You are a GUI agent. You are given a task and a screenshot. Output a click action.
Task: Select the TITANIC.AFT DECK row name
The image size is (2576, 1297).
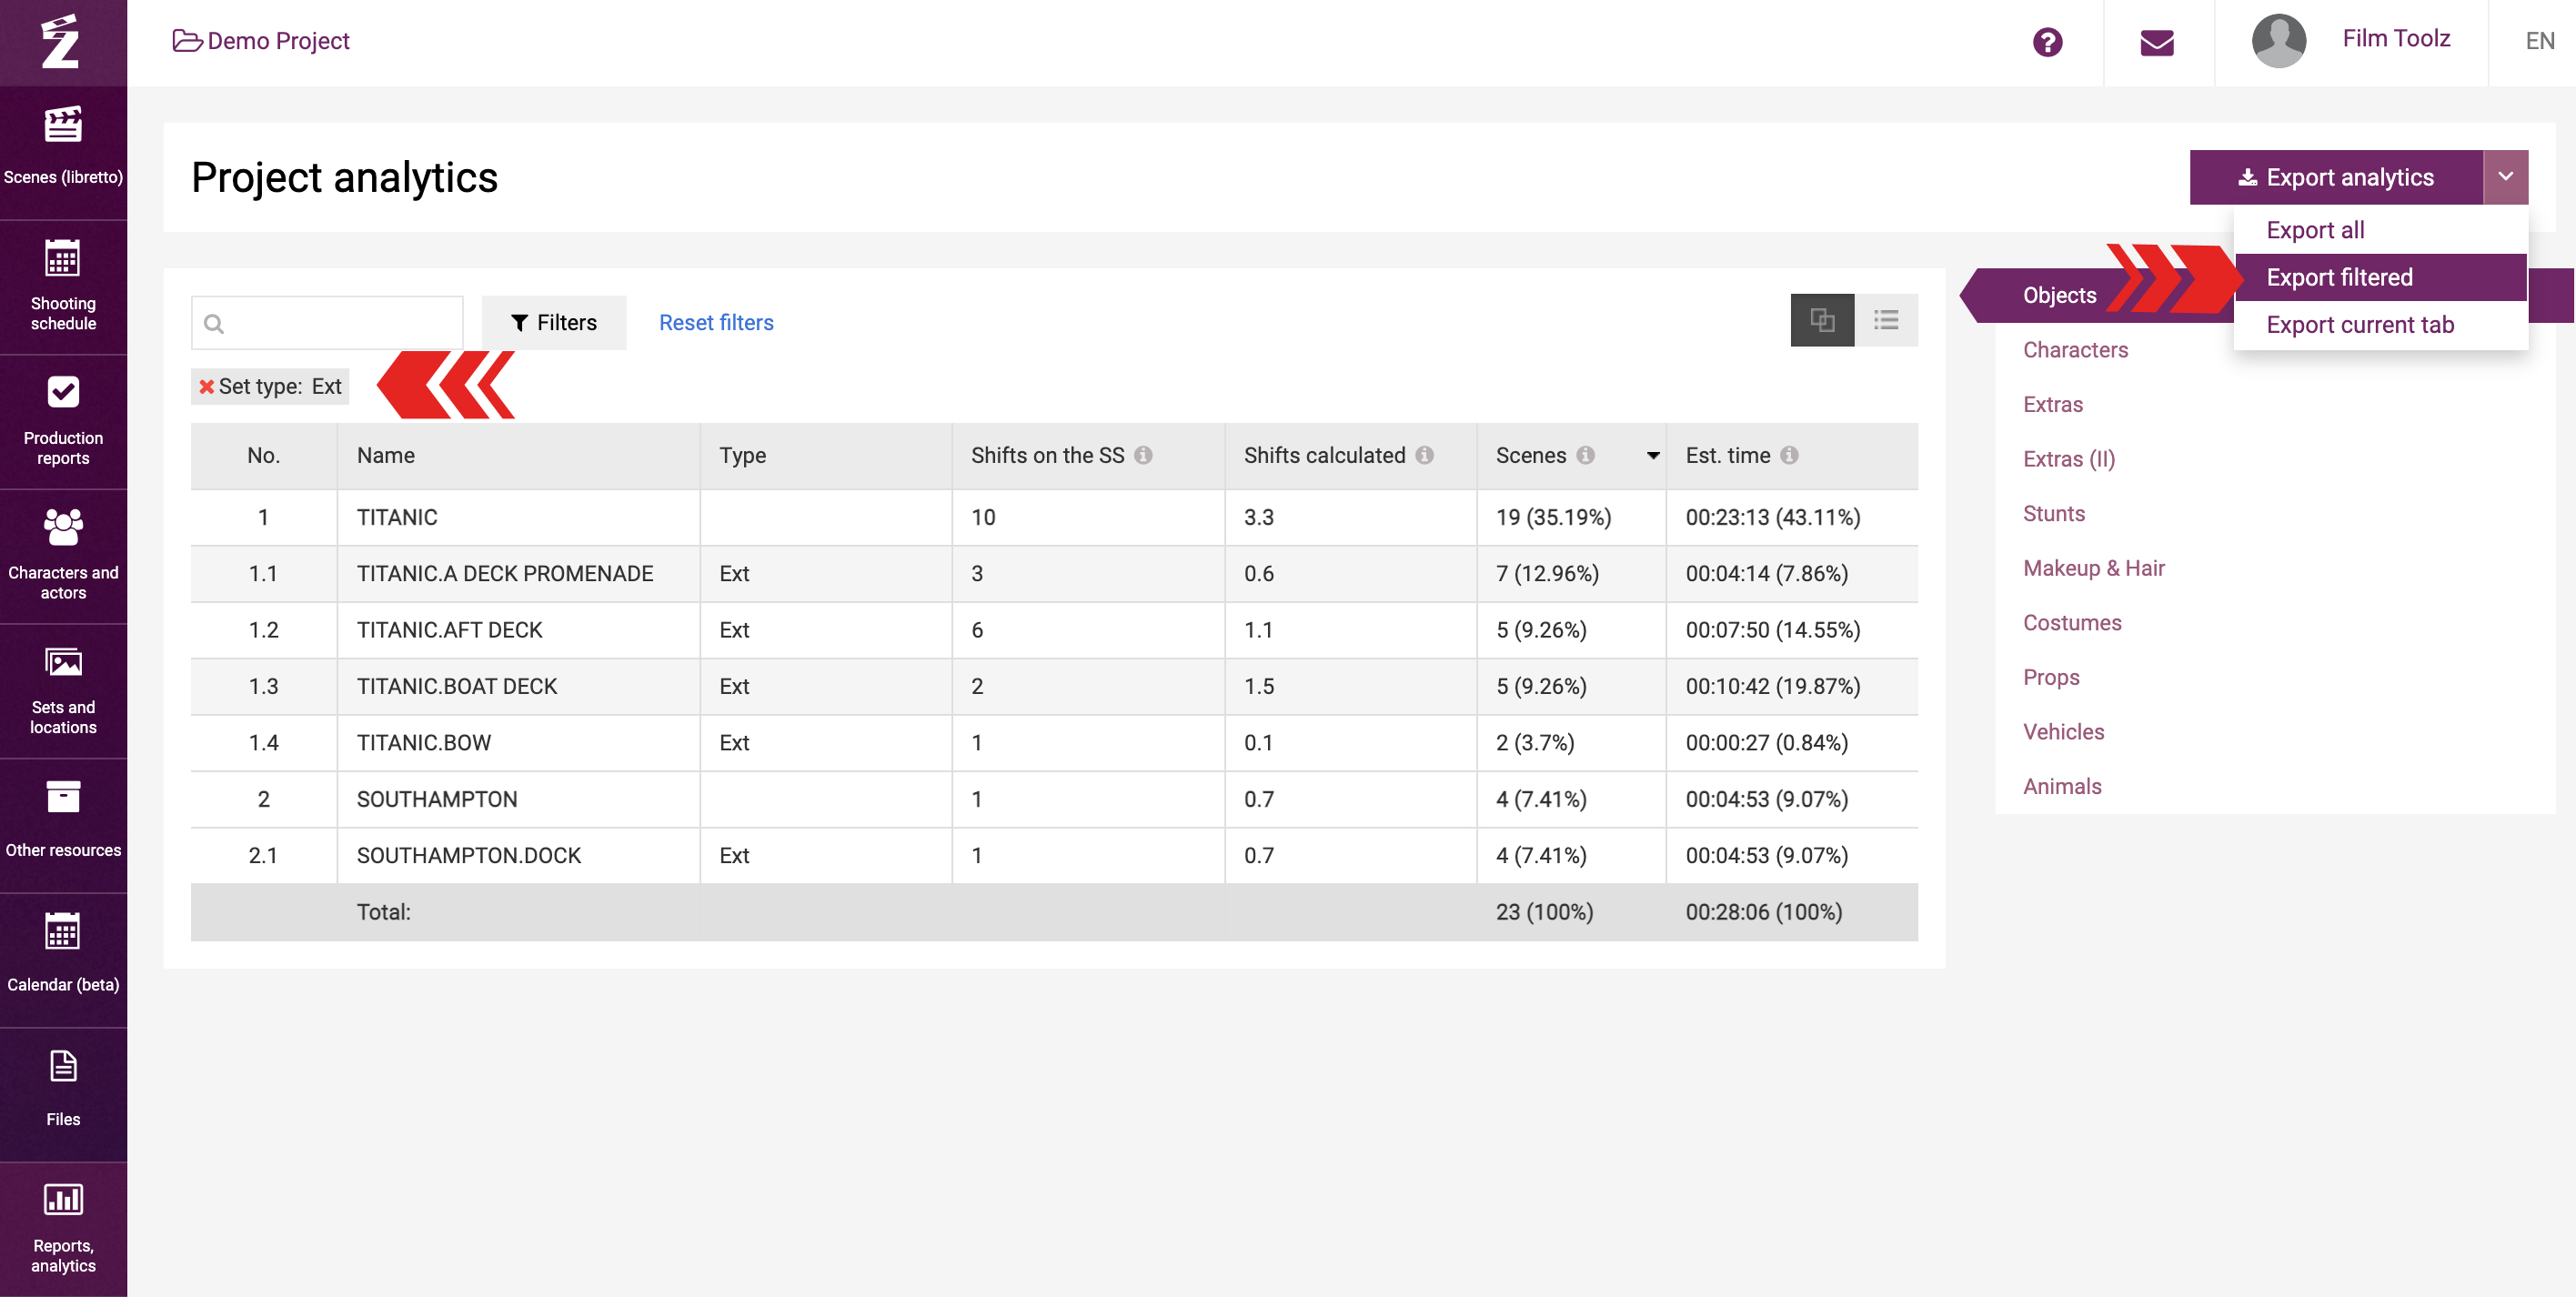[449, 630]
